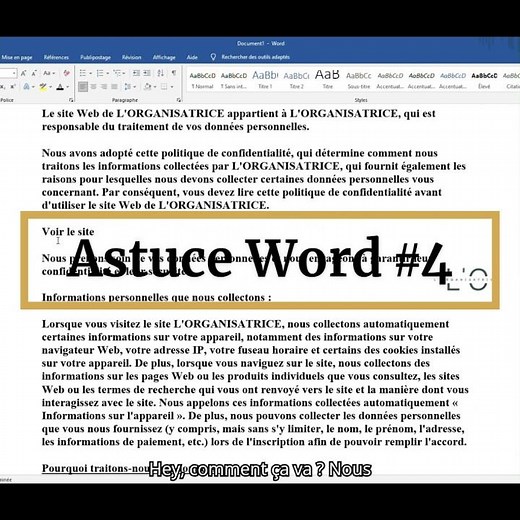Justify the paragraph text

[114, 87]
